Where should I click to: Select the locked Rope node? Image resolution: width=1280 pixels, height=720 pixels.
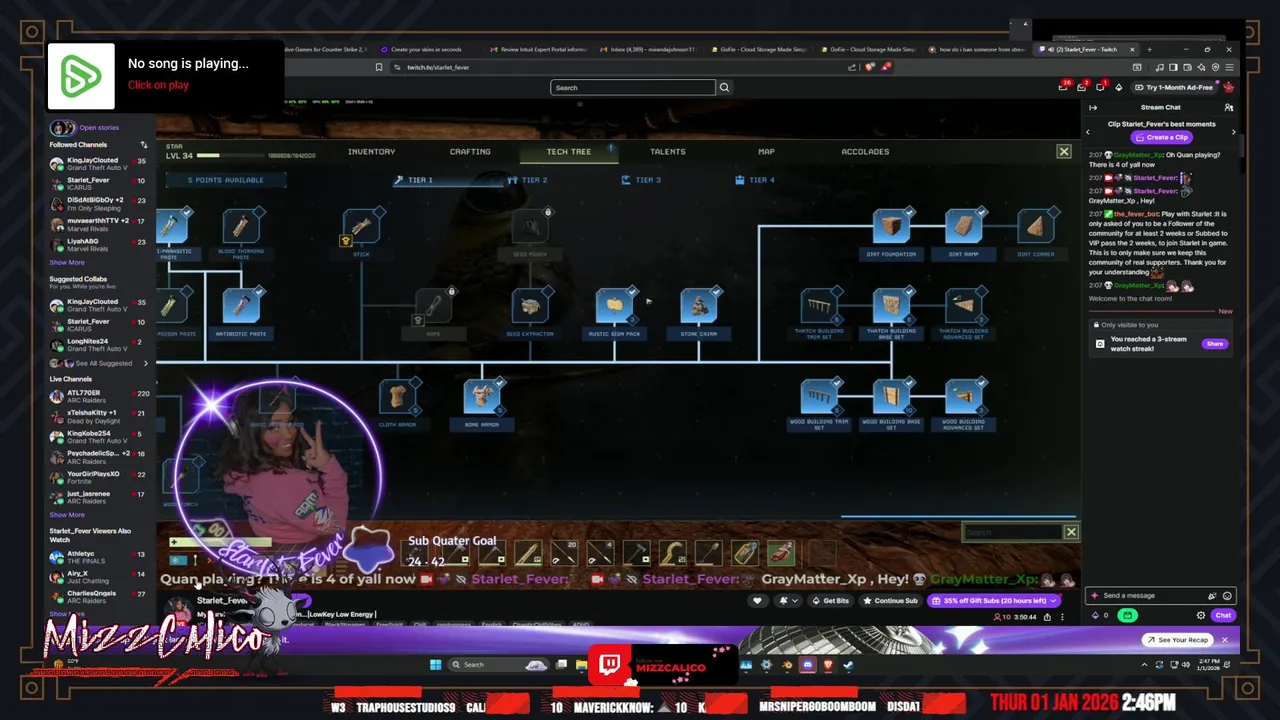[x=433, y=307]
